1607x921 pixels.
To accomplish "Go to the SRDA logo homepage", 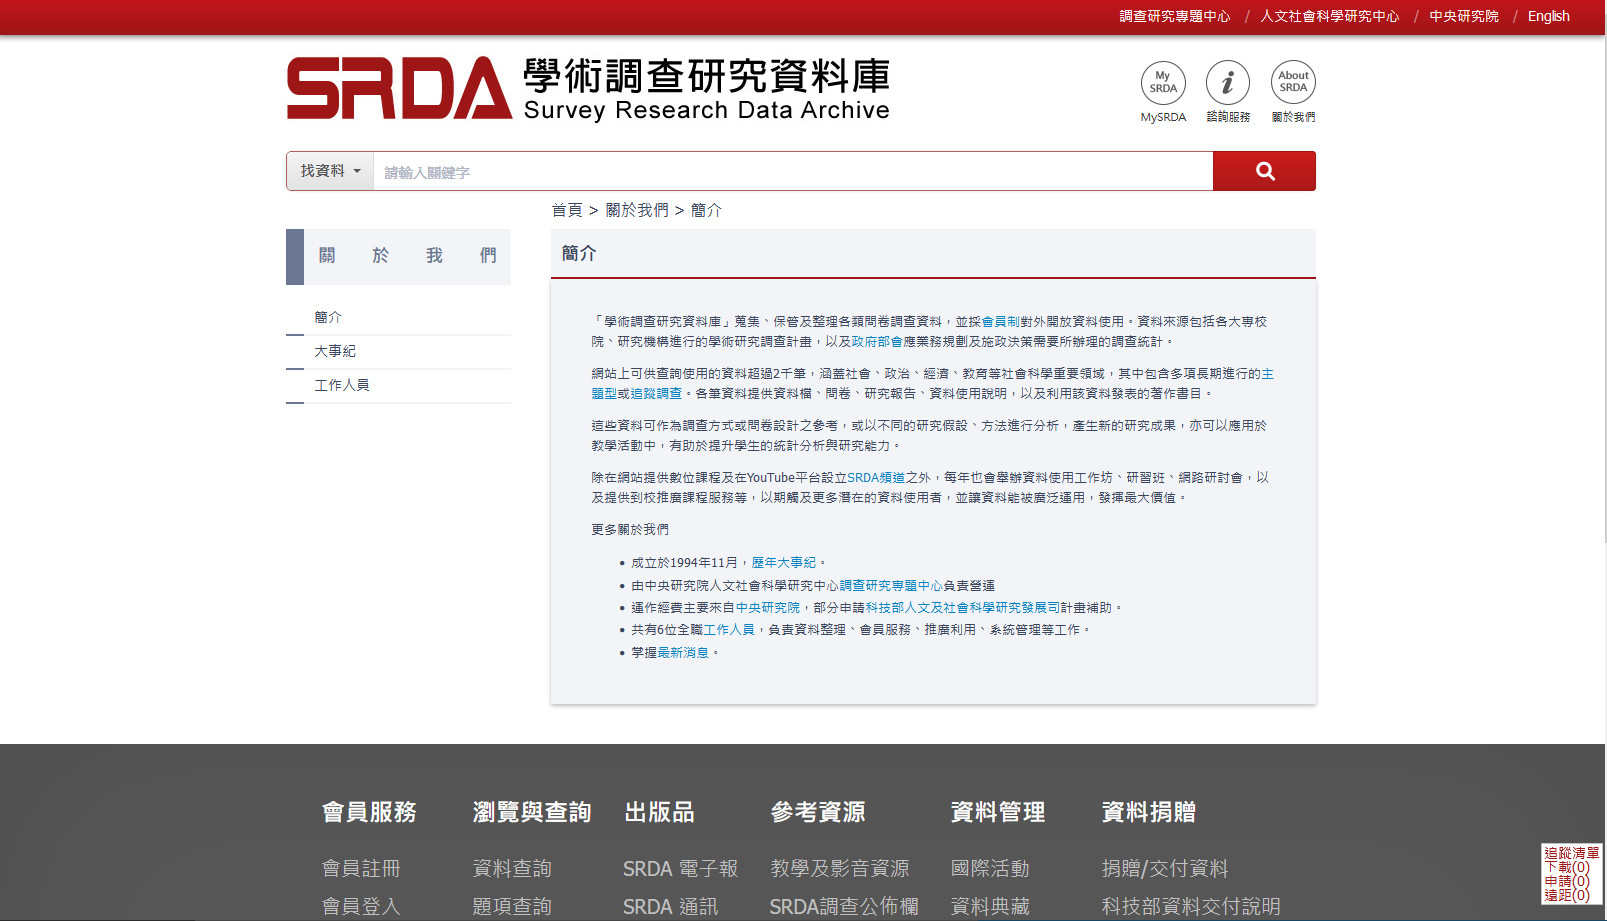I will (588, 88).
